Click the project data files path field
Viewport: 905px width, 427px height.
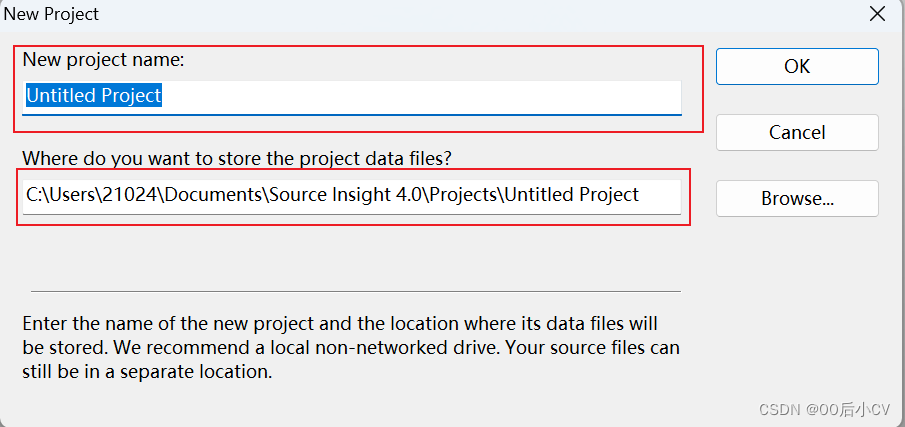[x=352, y=195]
